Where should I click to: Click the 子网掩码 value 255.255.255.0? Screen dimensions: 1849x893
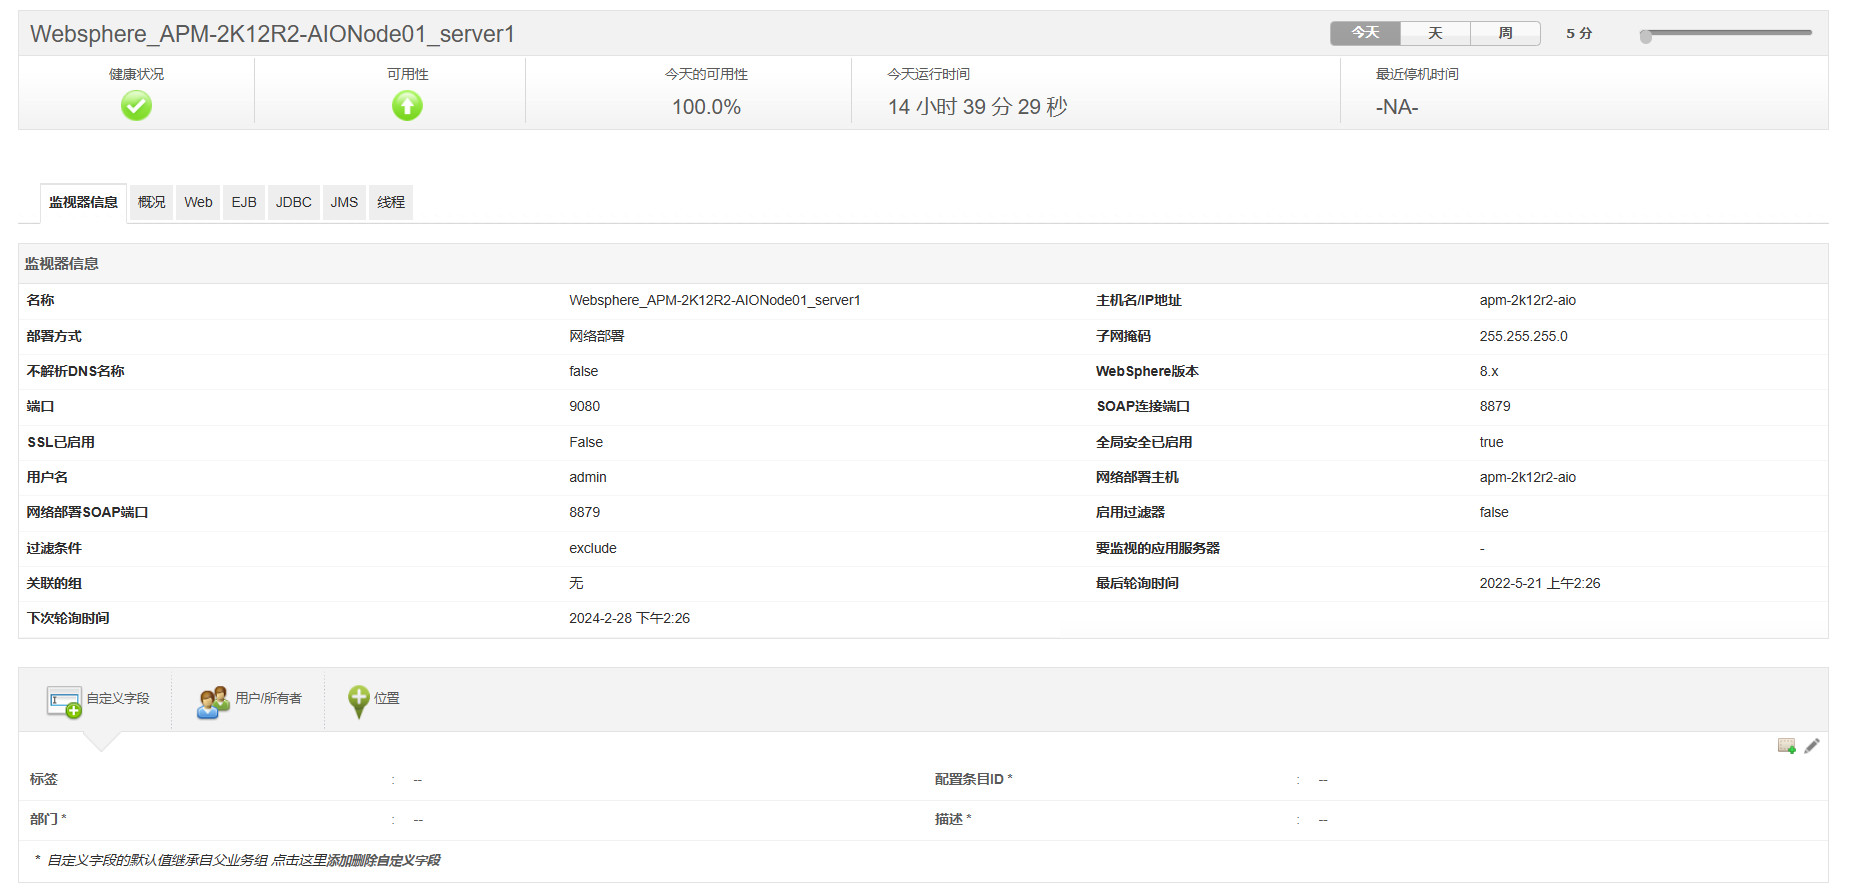click(1524, 336)
